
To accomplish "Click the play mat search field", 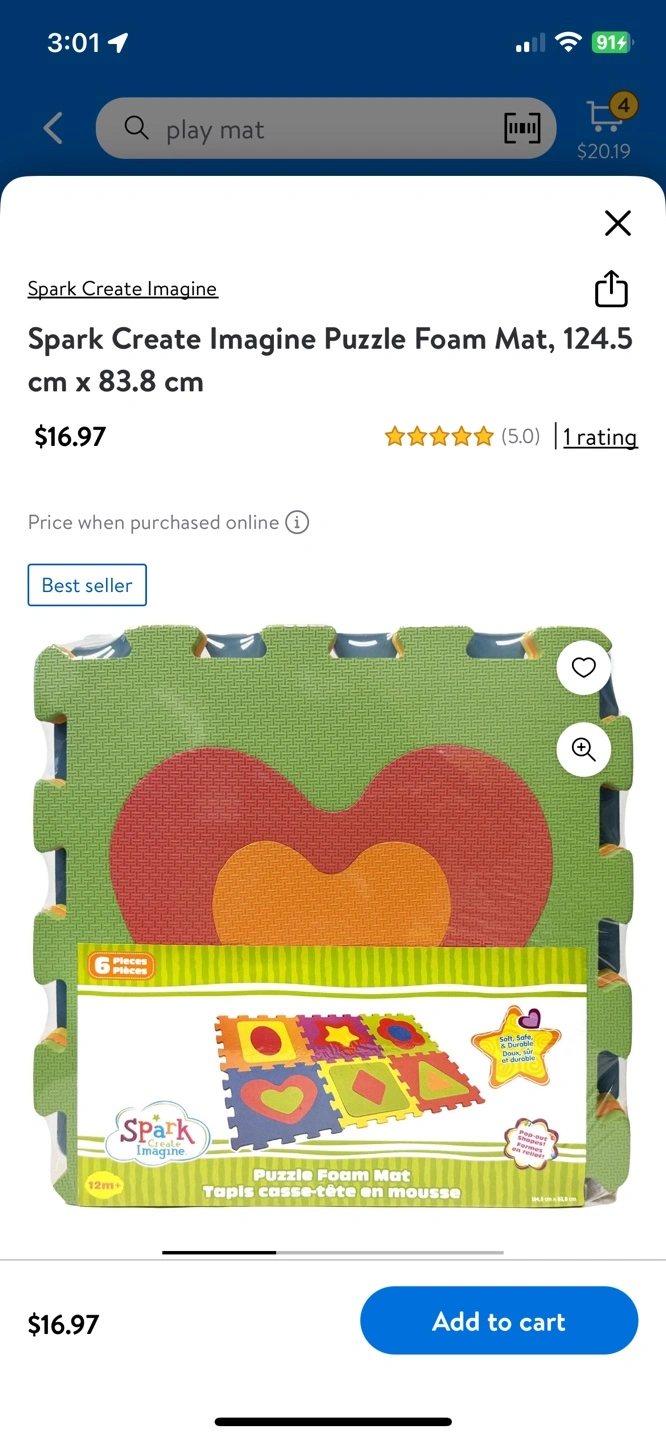I will (326, 128).
